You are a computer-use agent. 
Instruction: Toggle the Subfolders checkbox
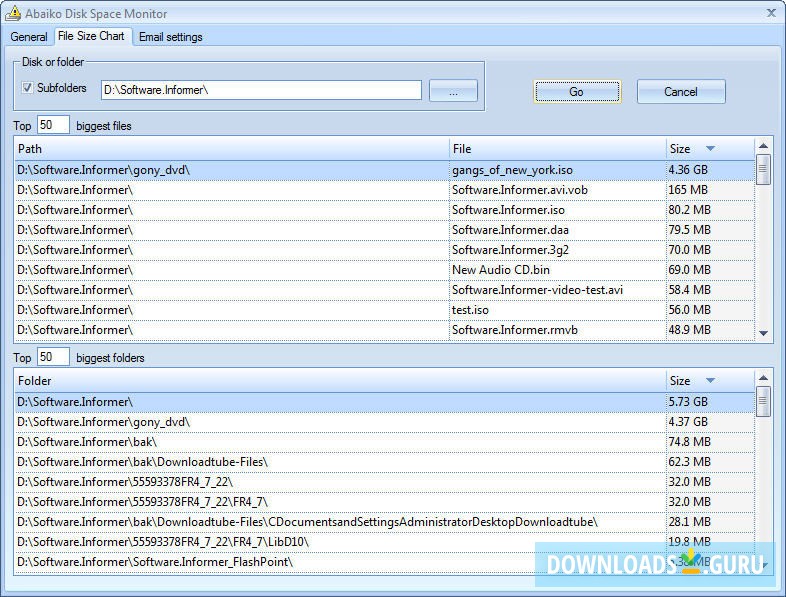(28, 88)
